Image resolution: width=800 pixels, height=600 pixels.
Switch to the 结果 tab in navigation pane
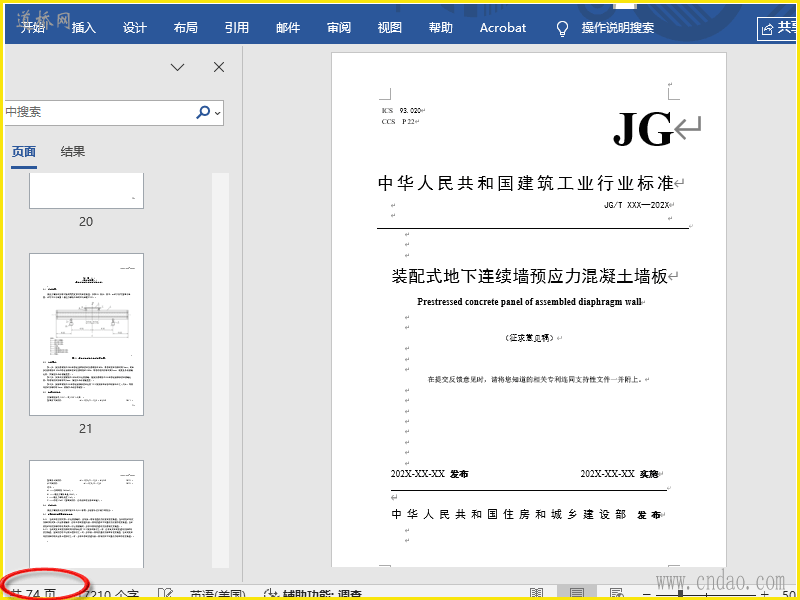coord(73,152)
